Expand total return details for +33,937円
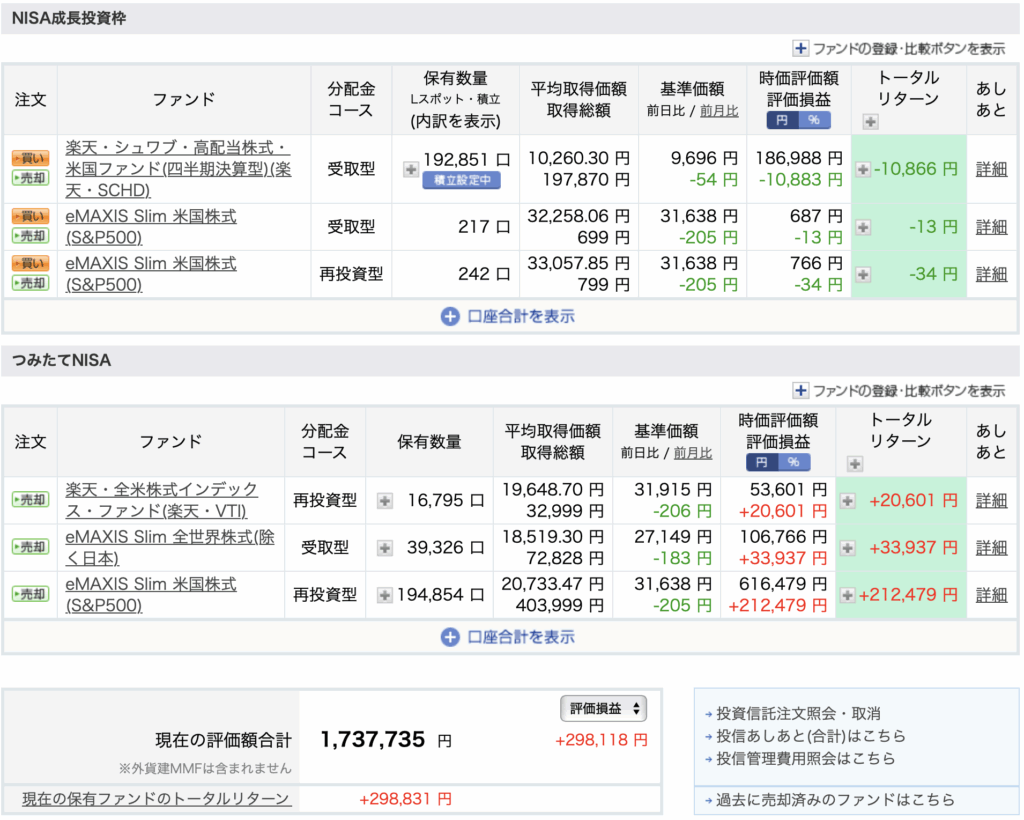Screen dimensions: 1024x820 tap(847, 548)
